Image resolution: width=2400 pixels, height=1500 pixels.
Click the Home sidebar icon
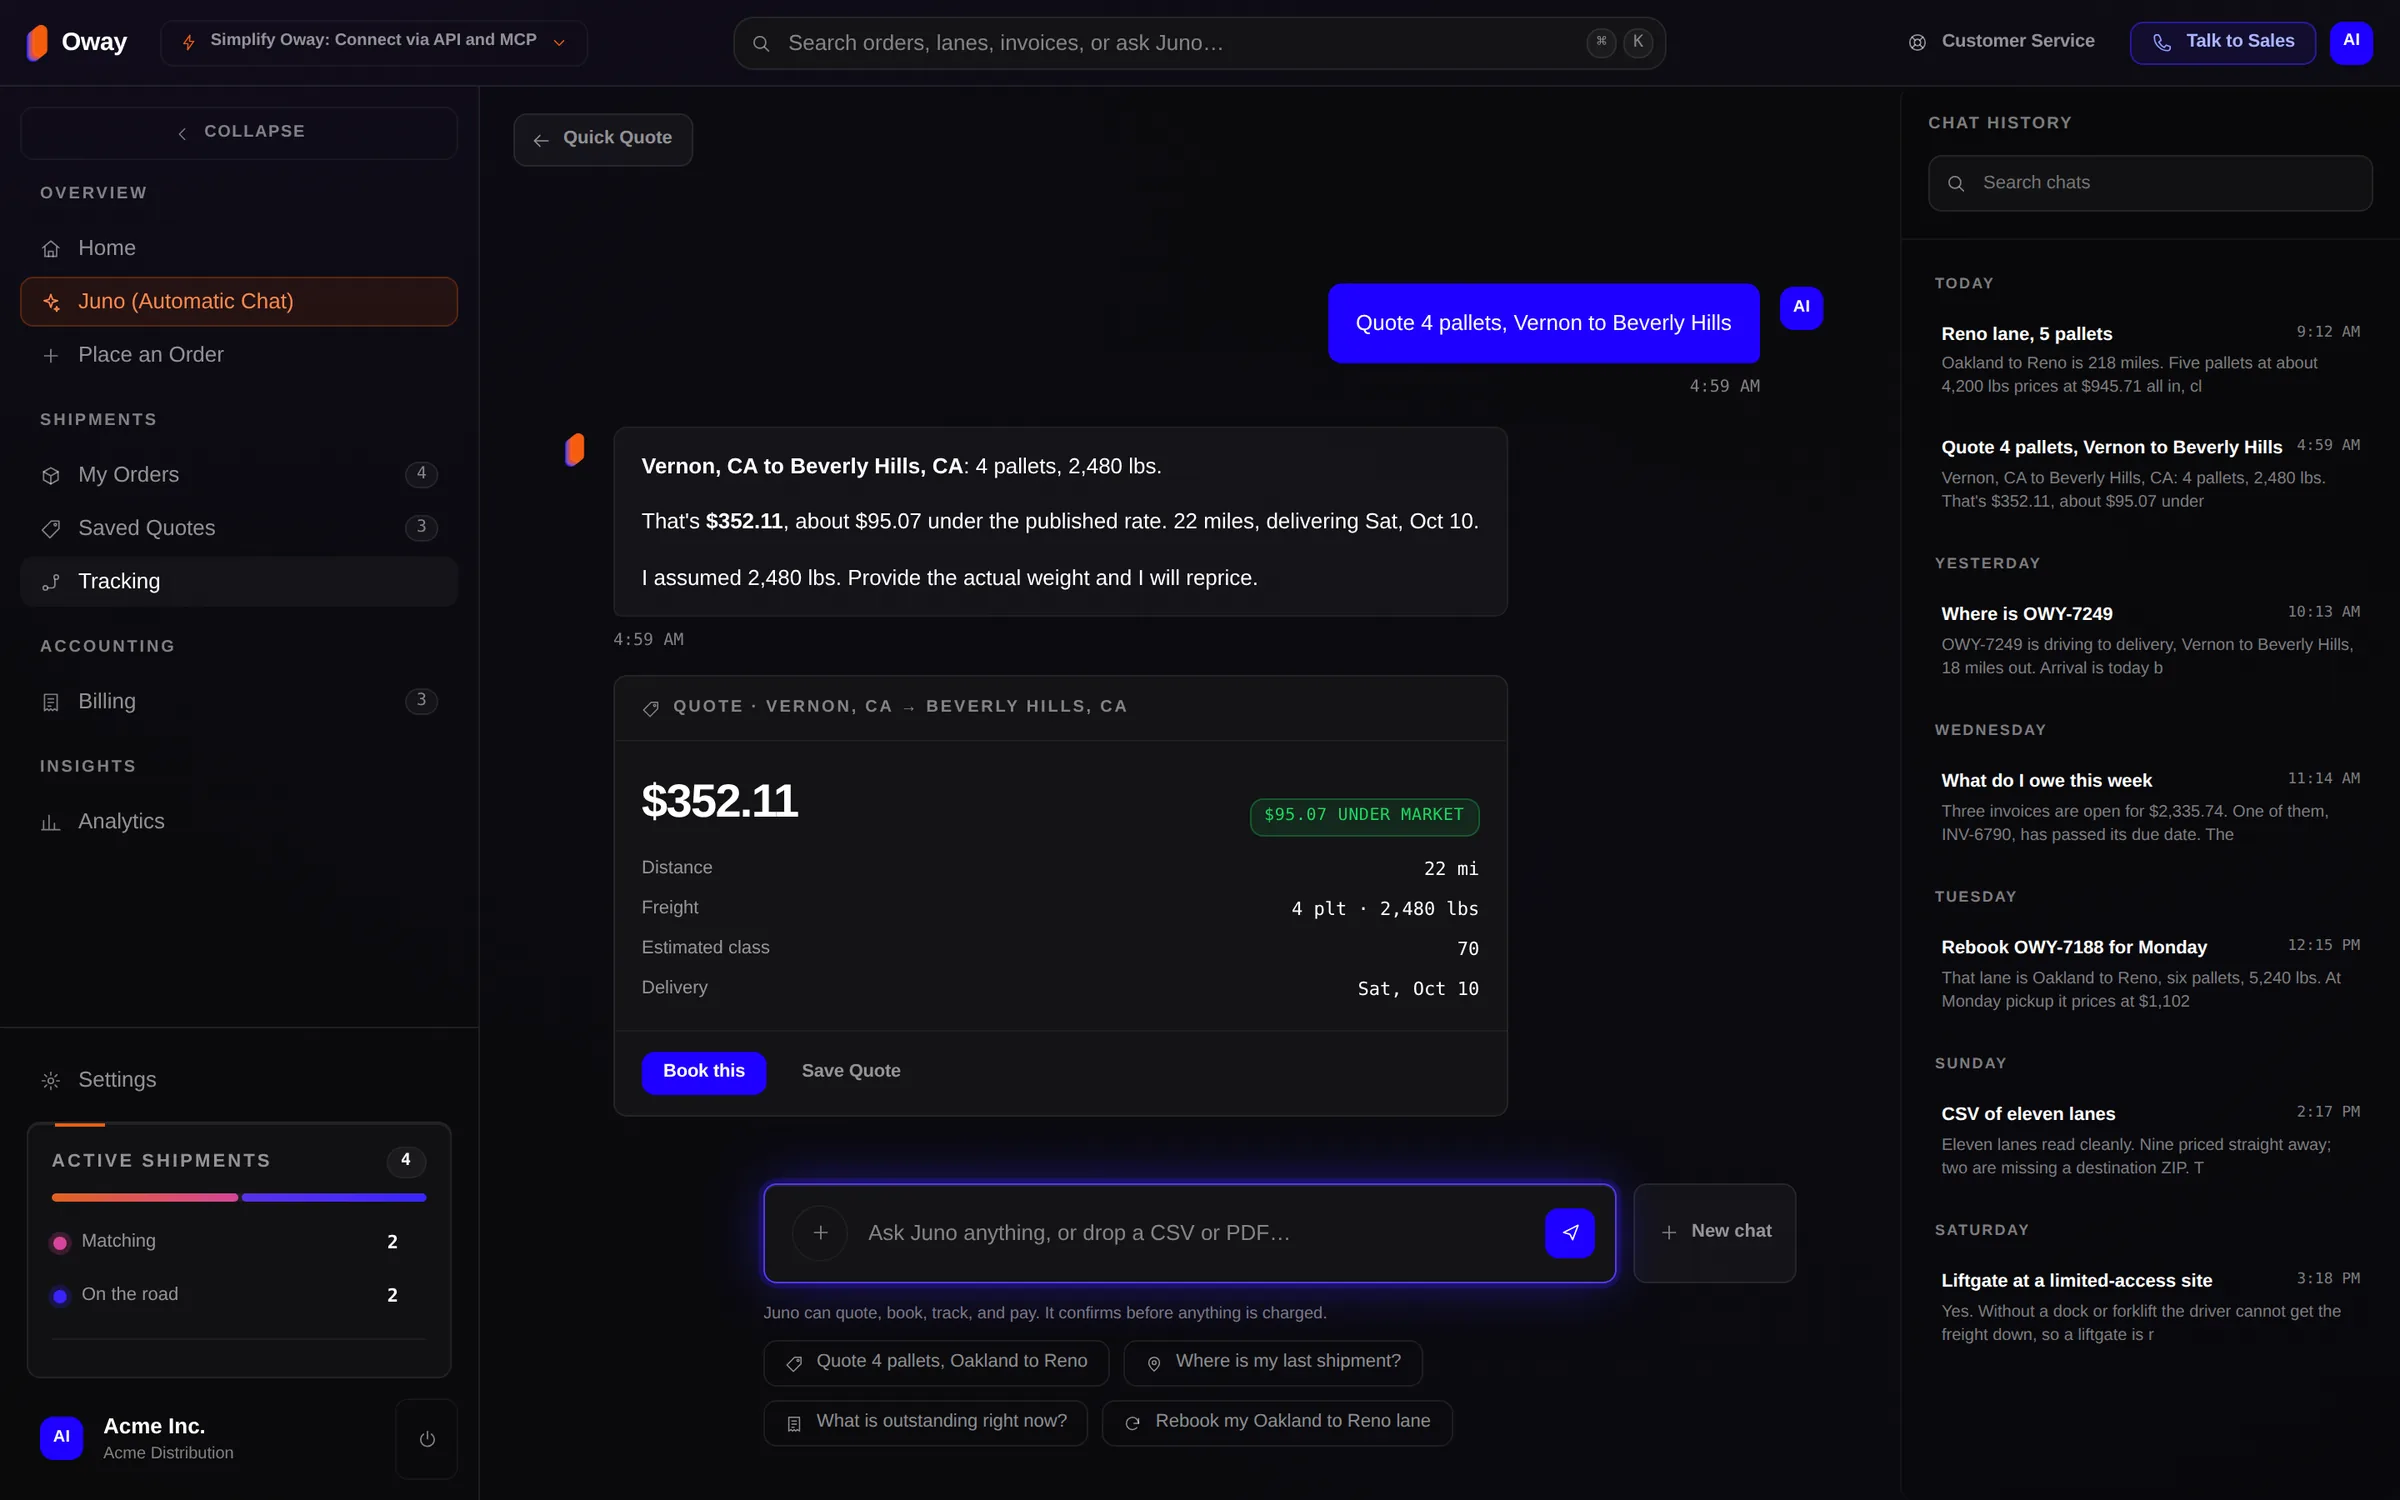coord(51,248)
